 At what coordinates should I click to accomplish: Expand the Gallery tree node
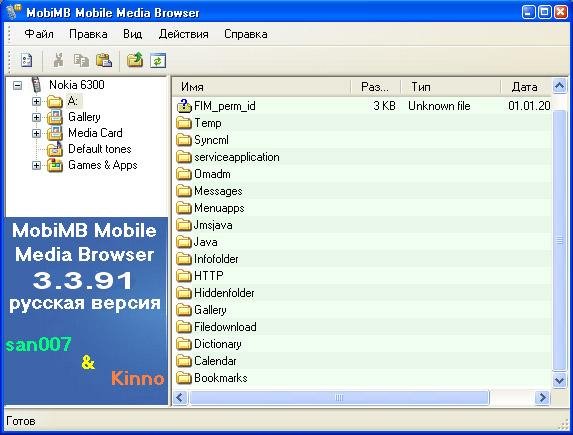point(36,117)
